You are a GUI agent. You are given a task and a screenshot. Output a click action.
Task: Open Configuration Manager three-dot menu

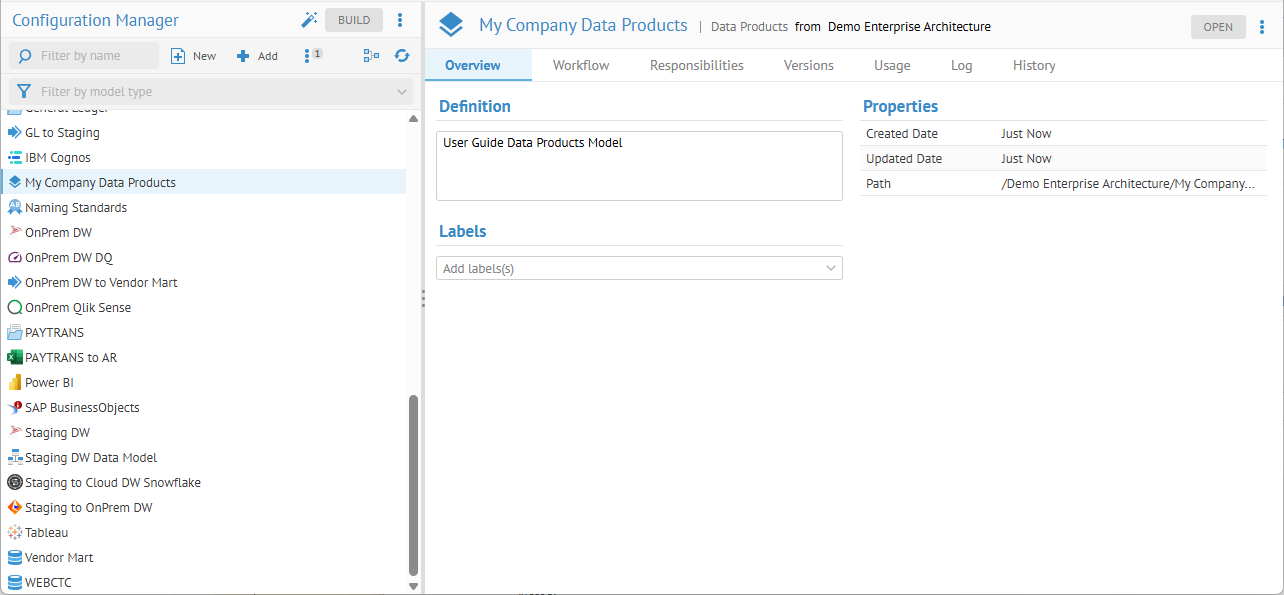click(x=400, y=20)
